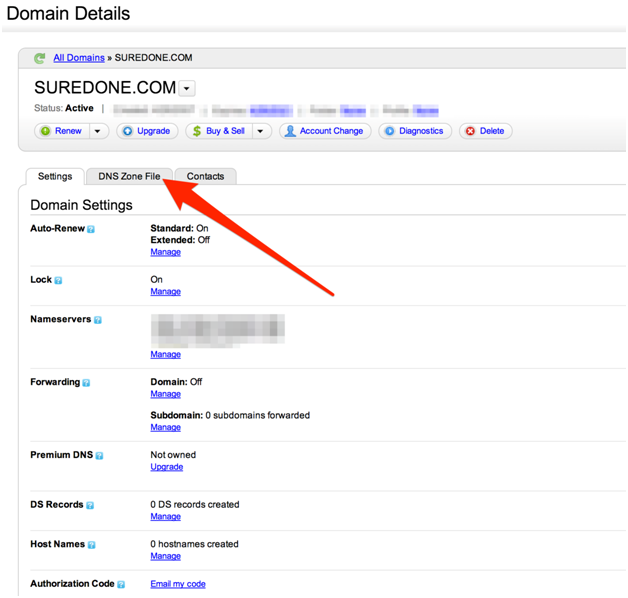Click the 'Standard: On' text
This screenshot has width=628, height=598.
tap(179, 228)
